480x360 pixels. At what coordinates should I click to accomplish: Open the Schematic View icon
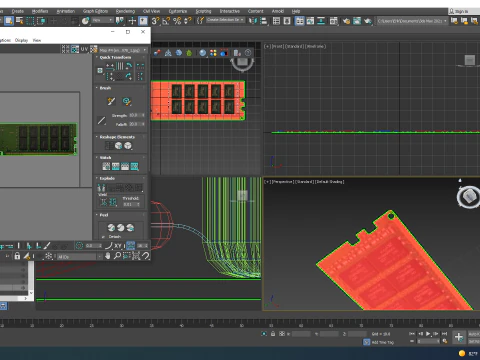point(321,21)
